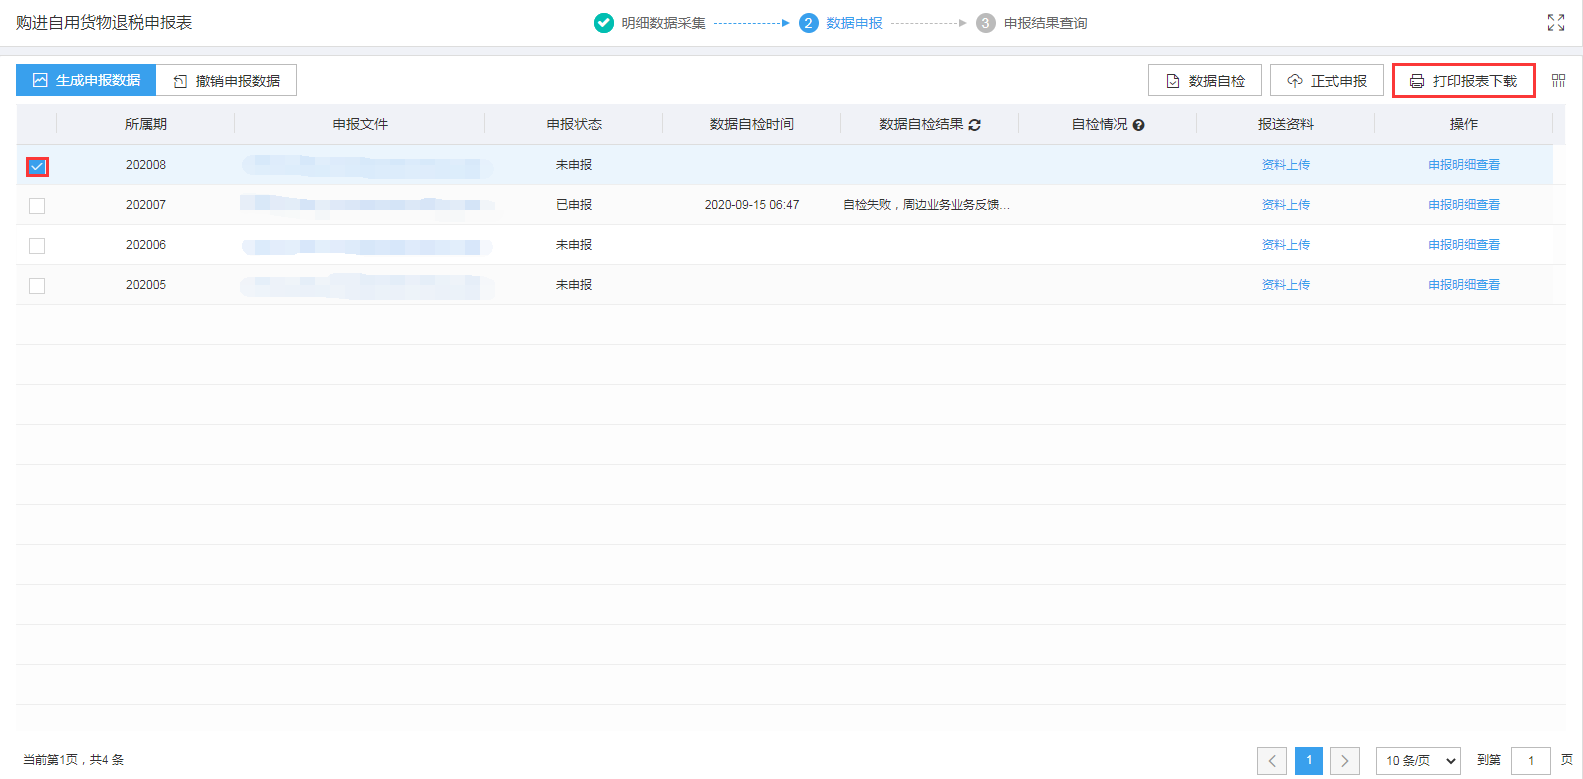Check the 202007 row checkbox
This screenshot has height=779, width=1583.
37,206
